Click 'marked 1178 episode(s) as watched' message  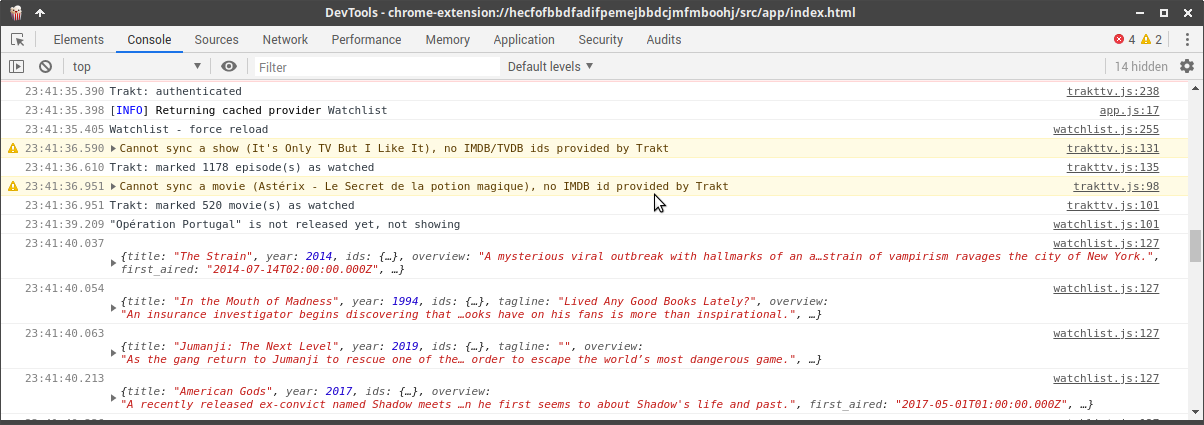242,167
